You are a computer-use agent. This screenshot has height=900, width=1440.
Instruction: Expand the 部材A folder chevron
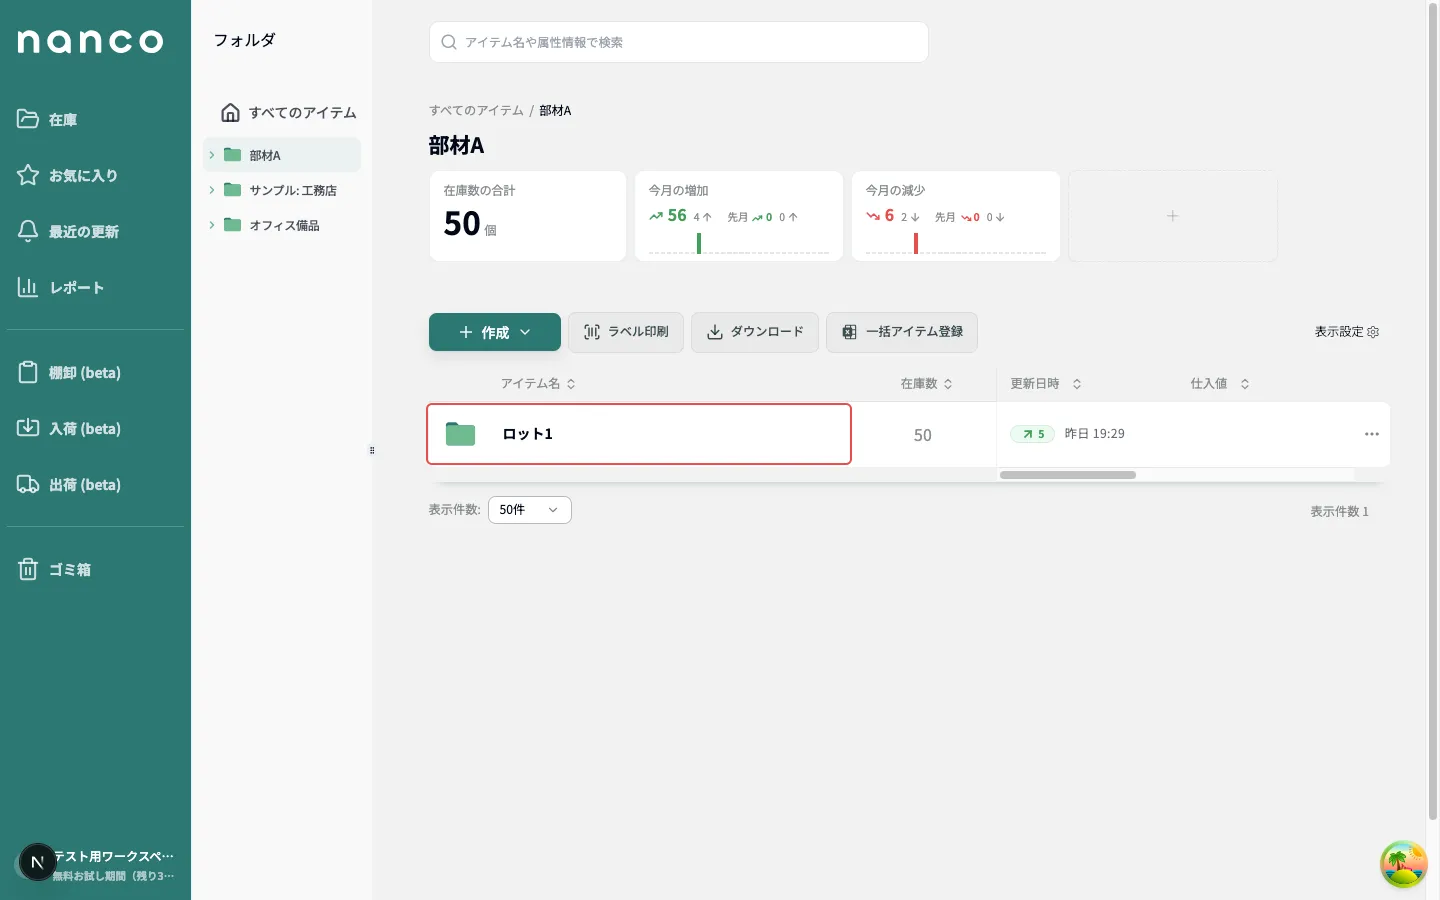click(212, 155)
